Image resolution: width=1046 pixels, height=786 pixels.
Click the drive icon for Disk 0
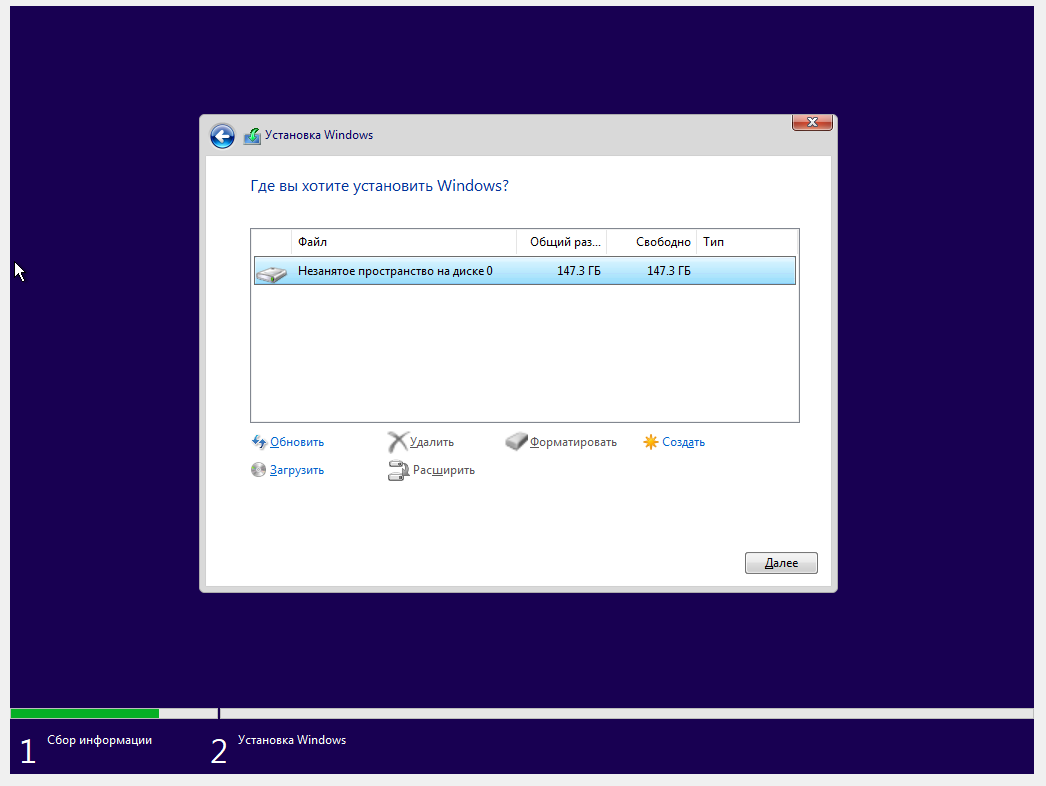click(x=272, y=273)
